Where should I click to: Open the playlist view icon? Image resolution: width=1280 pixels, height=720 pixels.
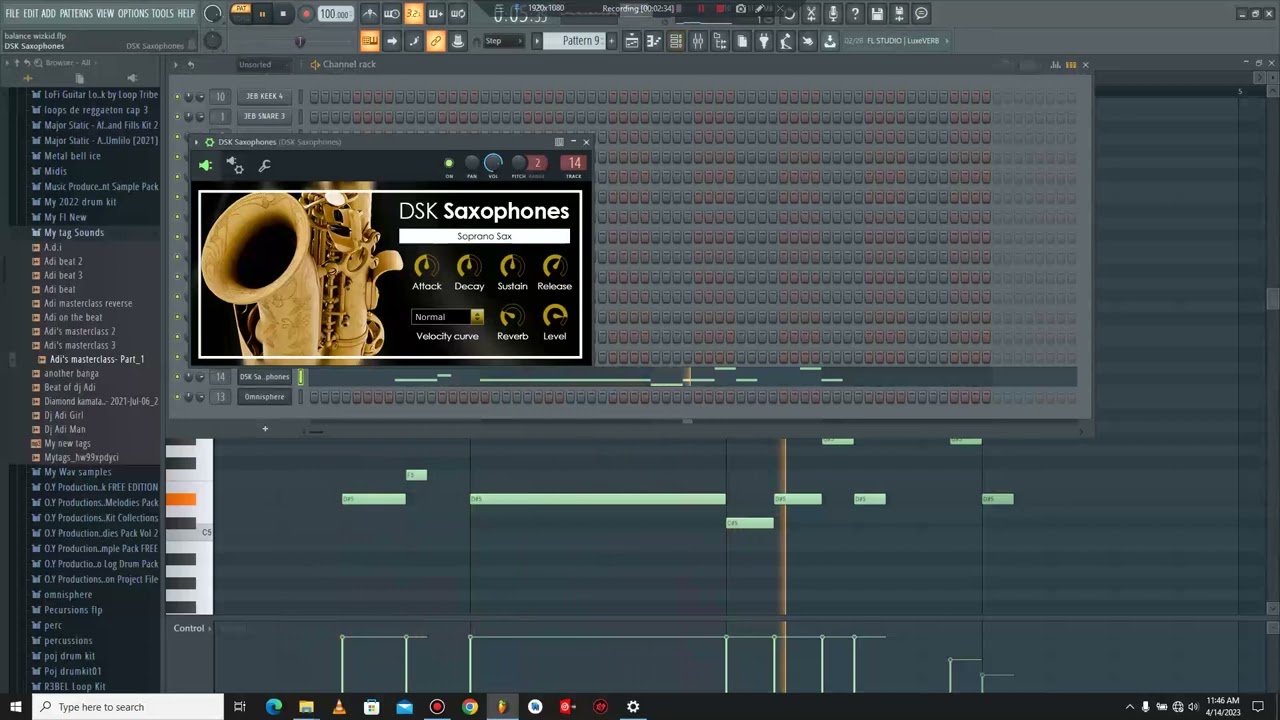(632, 41)
